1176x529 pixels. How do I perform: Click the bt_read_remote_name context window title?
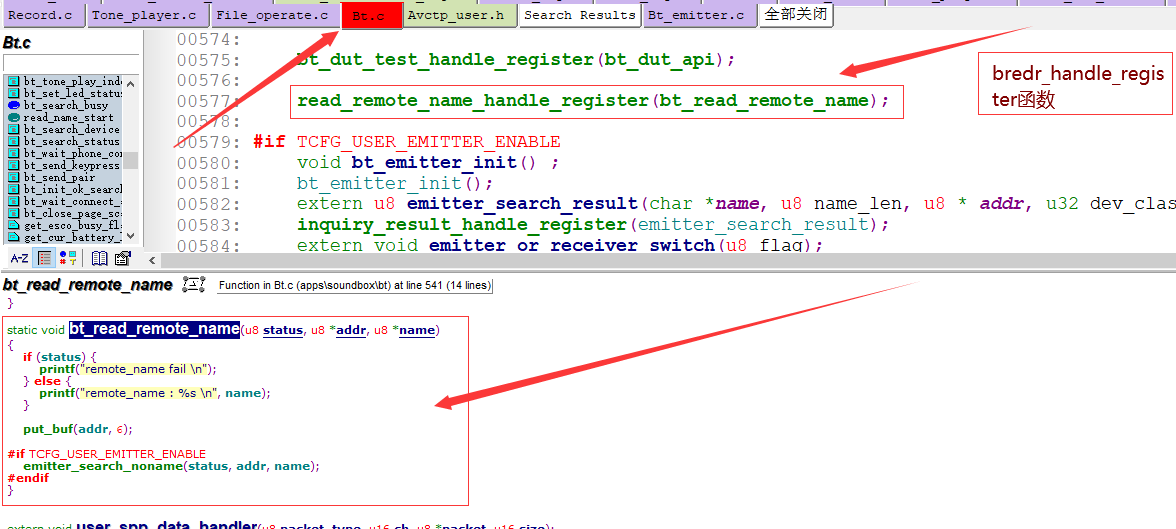pyautogui.click(x=88, y=285)
